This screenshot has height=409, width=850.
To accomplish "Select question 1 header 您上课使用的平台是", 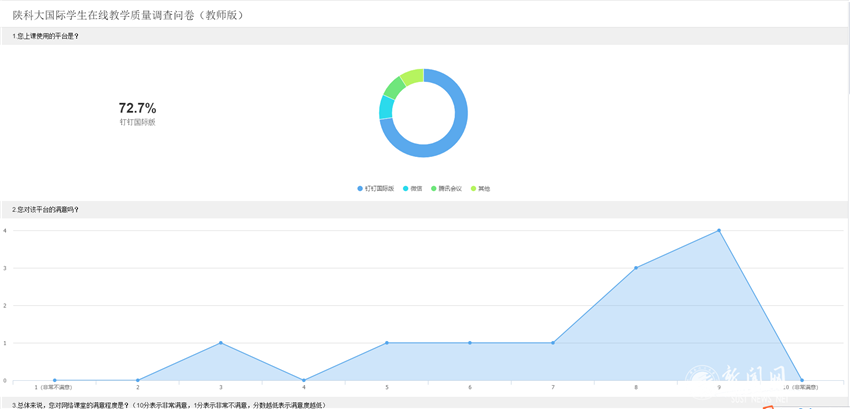I will [x=46, y=36].
